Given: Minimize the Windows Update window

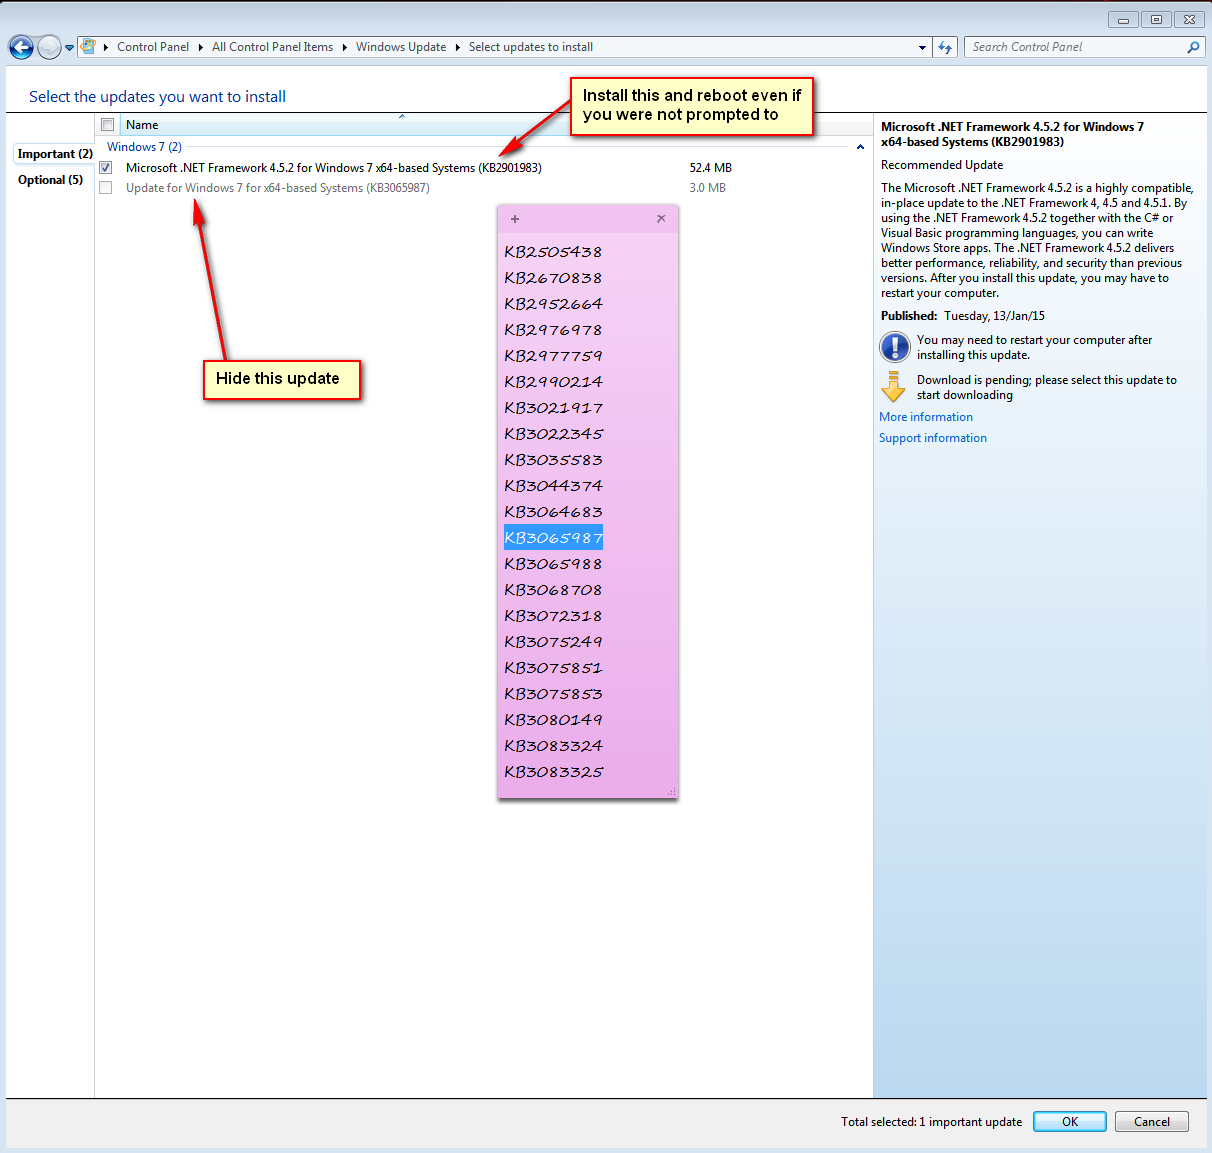Looking at the screenshot, I should click(1123, 20).
